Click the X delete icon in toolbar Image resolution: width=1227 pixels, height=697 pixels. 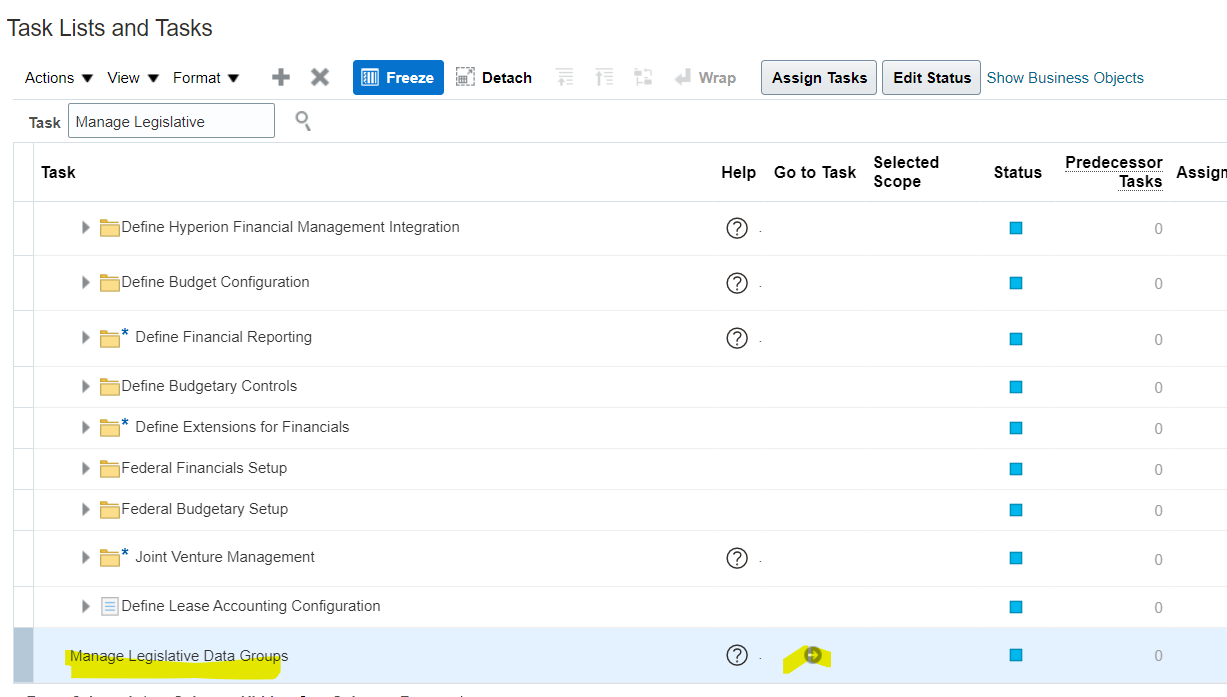point(320,77)
